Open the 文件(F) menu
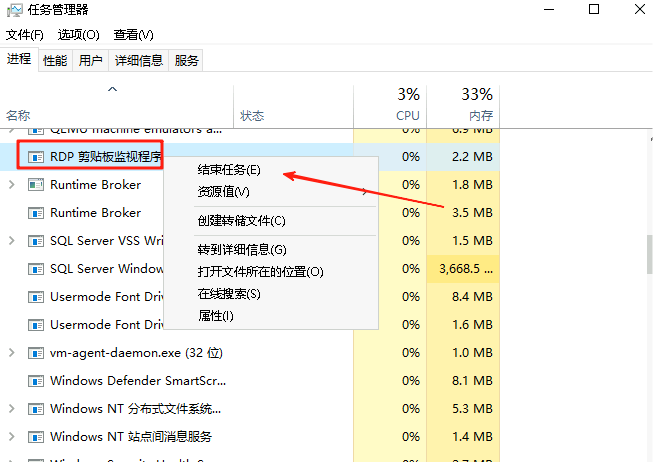The image size is (653, 462). pyautogui.click(x=25, y=35)
